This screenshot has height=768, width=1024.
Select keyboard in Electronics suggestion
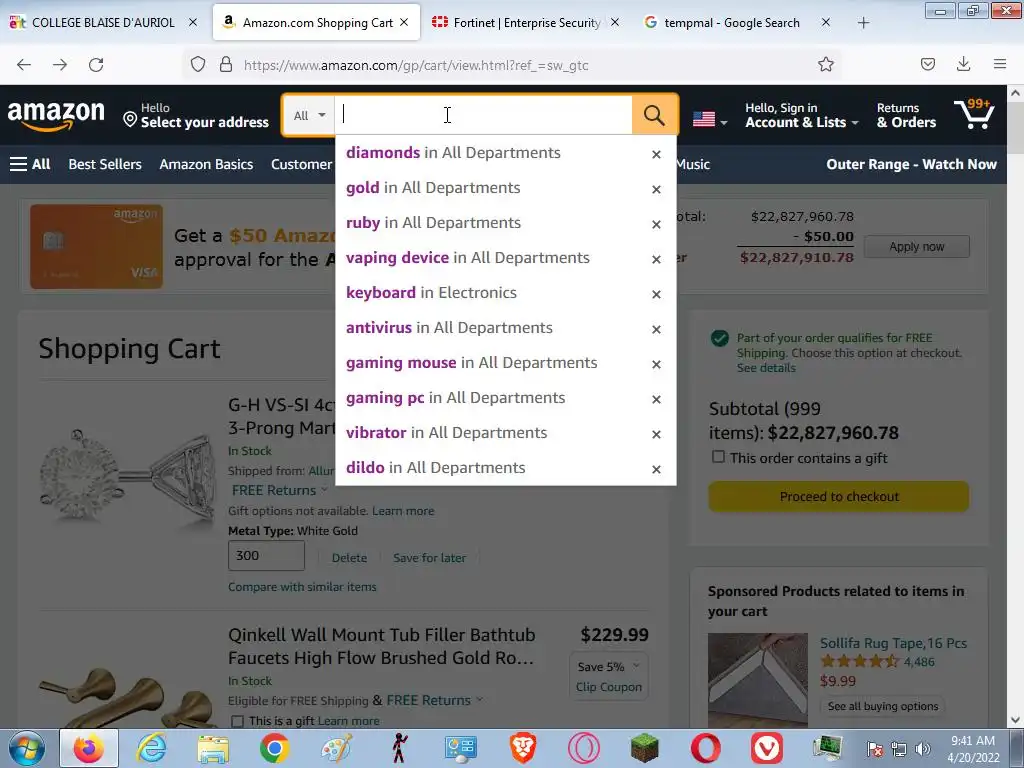click(x=431, y=293)
